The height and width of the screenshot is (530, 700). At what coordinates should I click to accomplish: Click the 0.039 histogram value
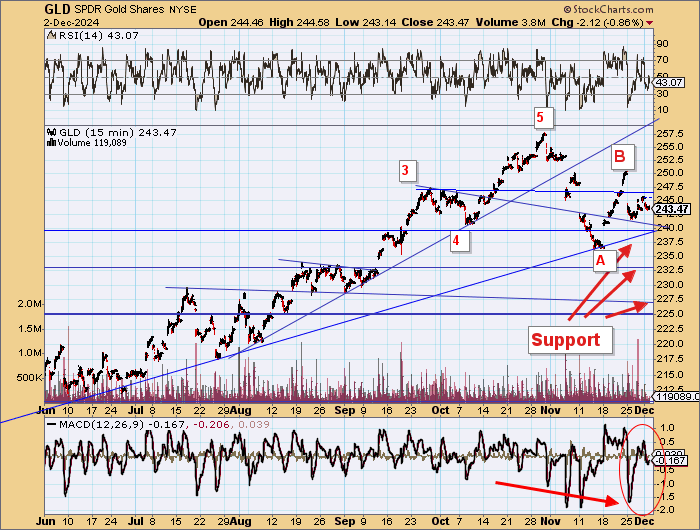tap(254, 424)
